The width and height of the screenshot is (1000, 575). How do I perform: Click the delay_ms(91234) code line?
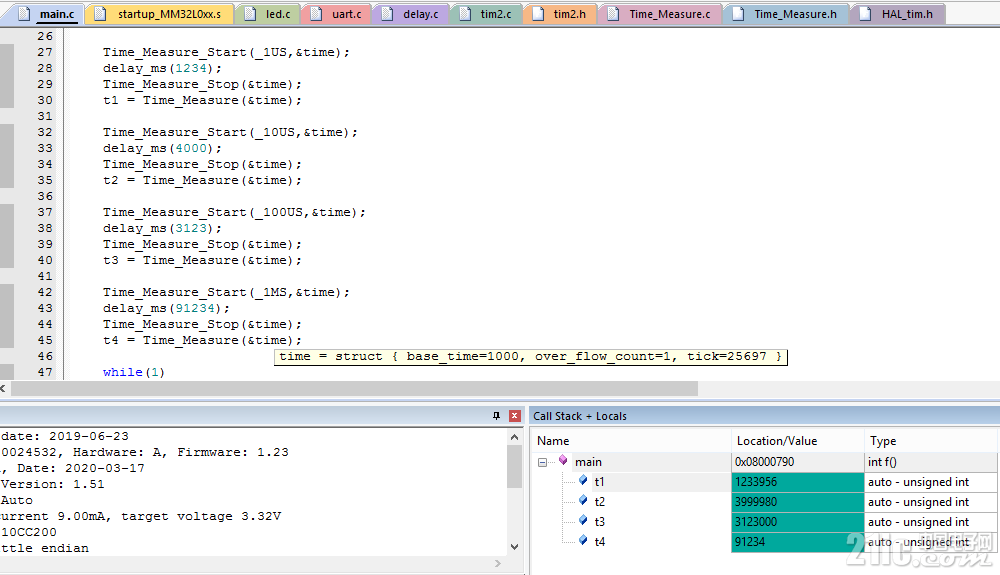tap(166, 308)
